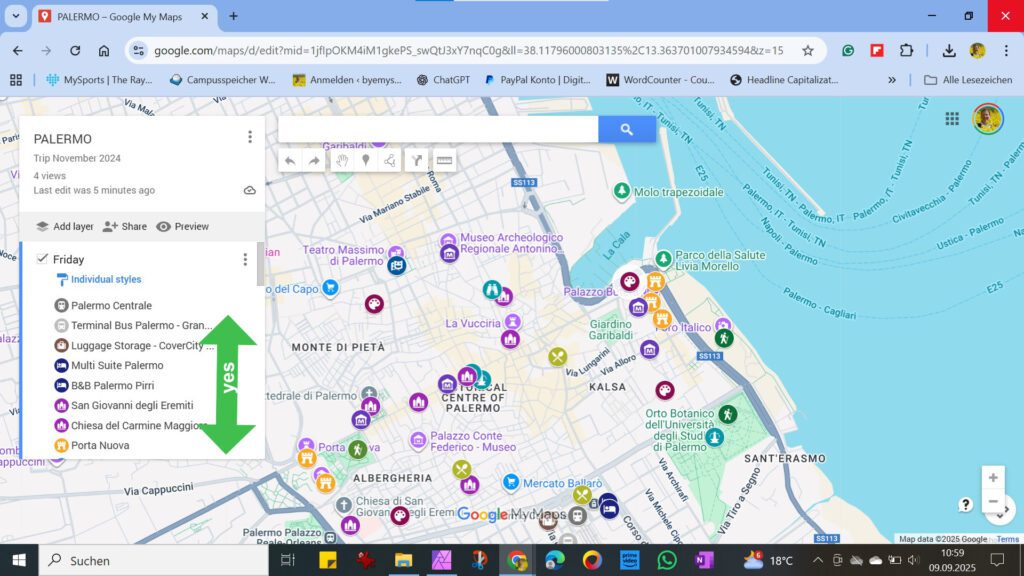Image resolution: width=1024 pixels, height=576 pixels.
Task: Click the Undo arrow icon
Action: pos(290,160)
